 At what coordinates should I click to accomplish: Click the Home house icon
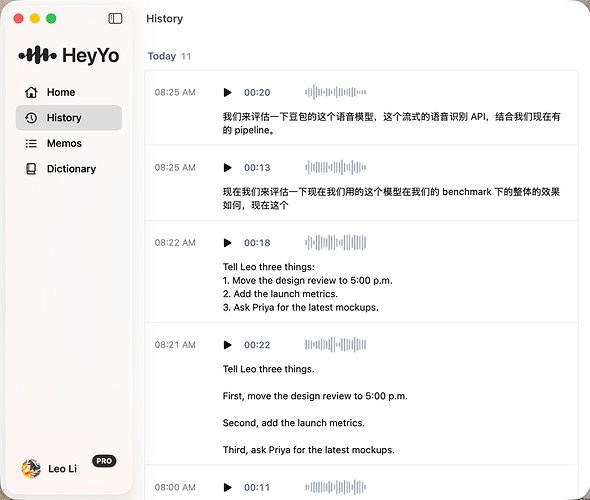pos(31,92)
